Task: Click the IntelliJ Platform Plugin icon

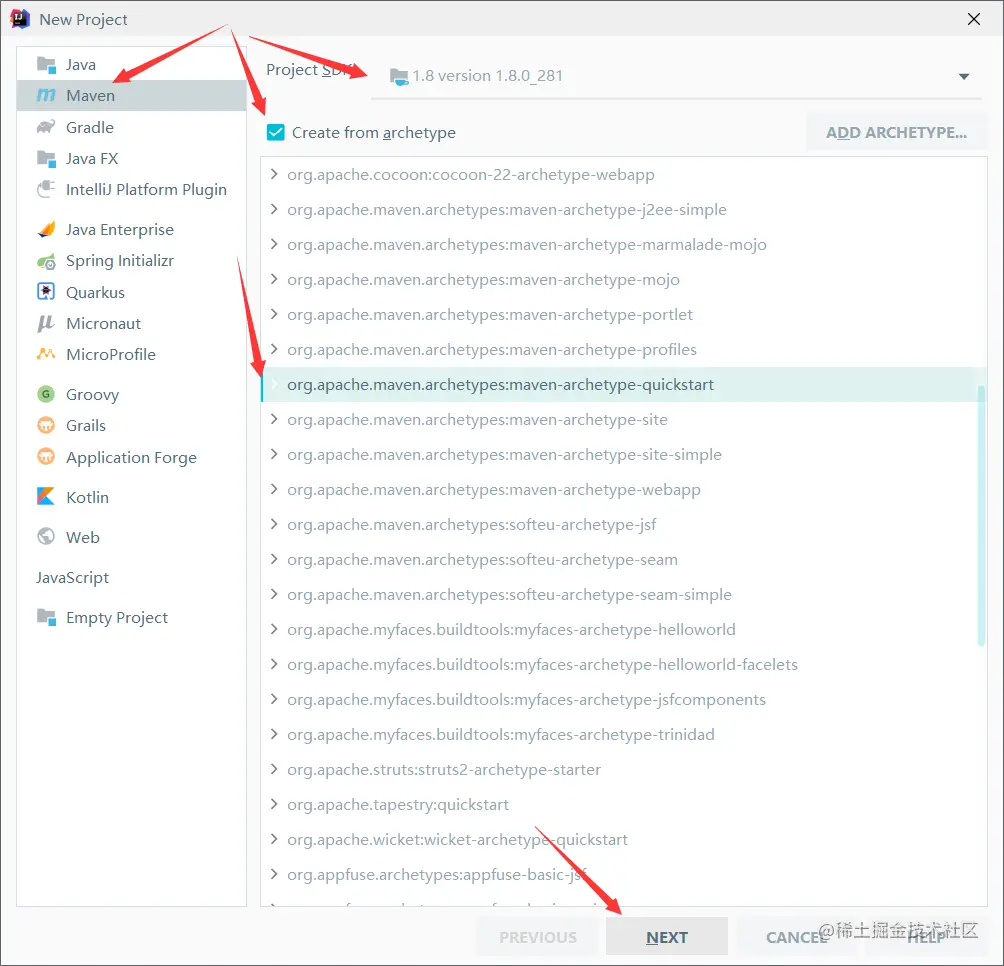Action: coord(46,189)
